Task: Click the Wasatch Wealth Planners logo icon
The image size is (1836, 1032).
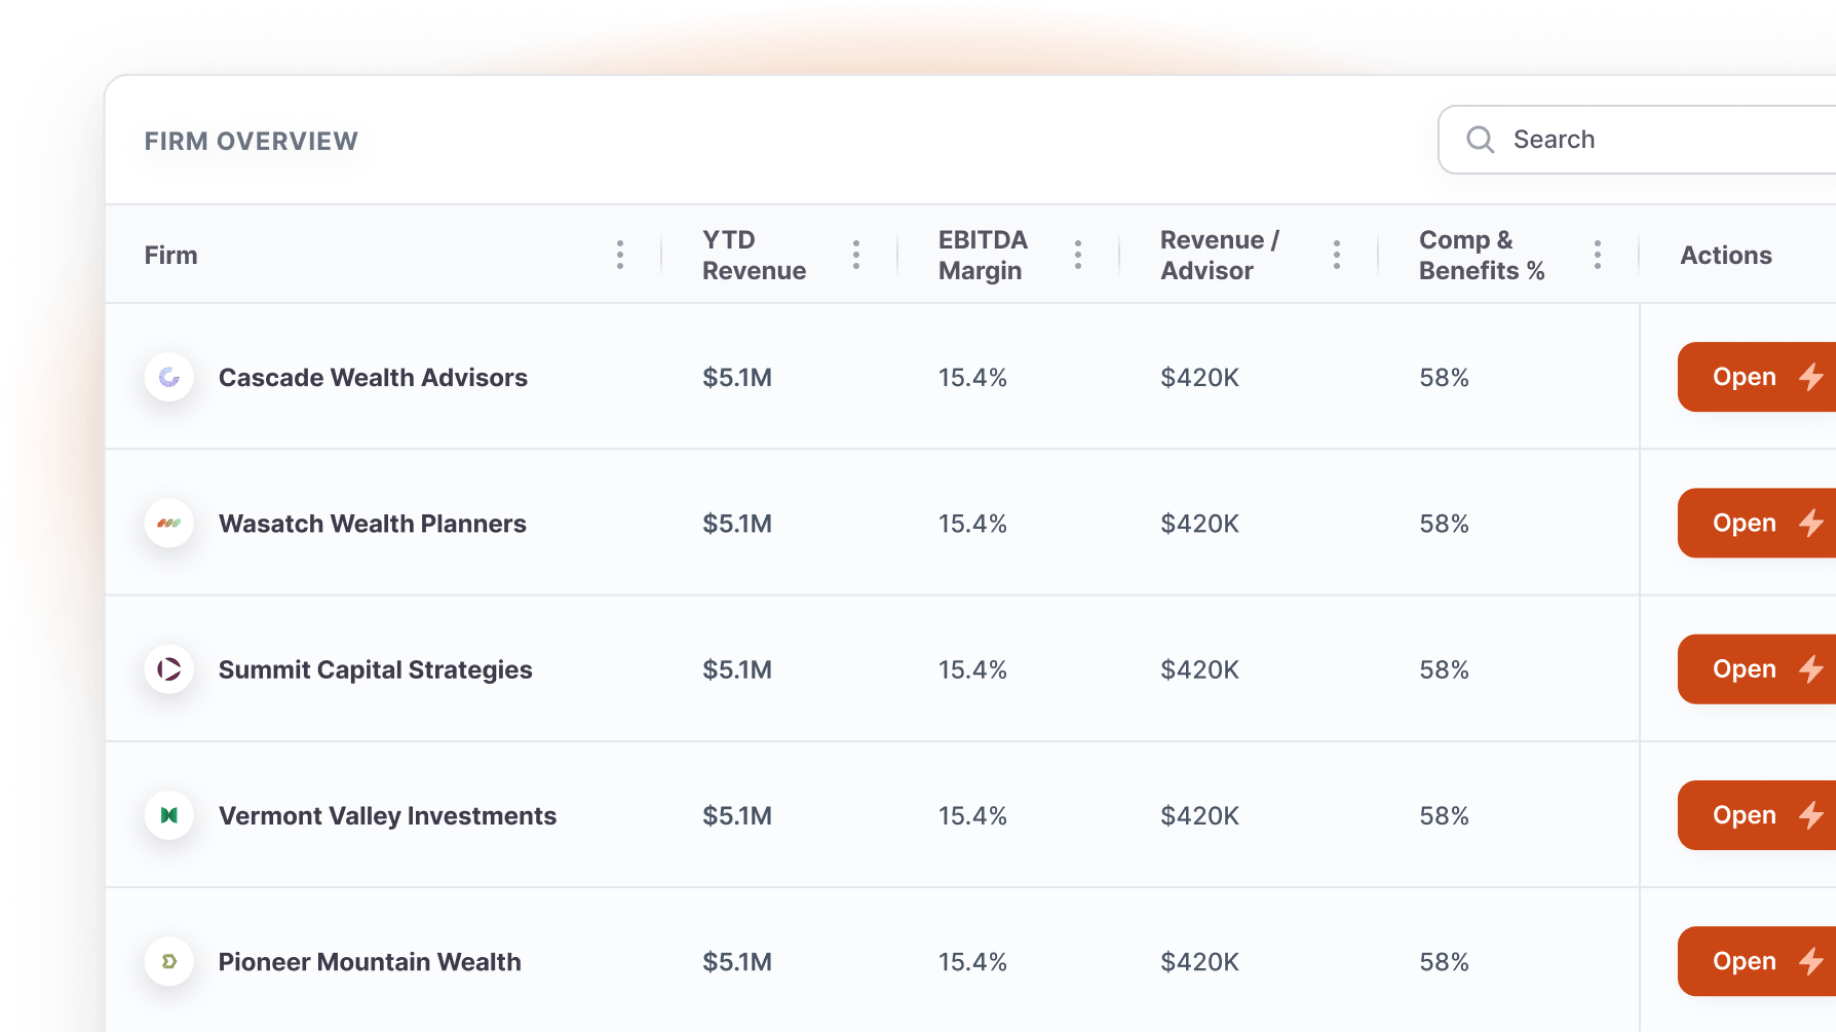Action: [169, 523]
